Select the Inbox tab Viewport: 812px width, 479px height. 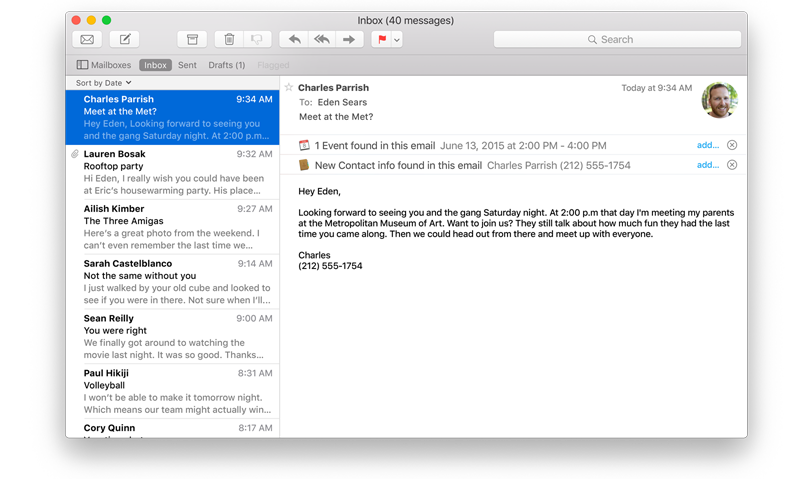(x=155, y=65)
